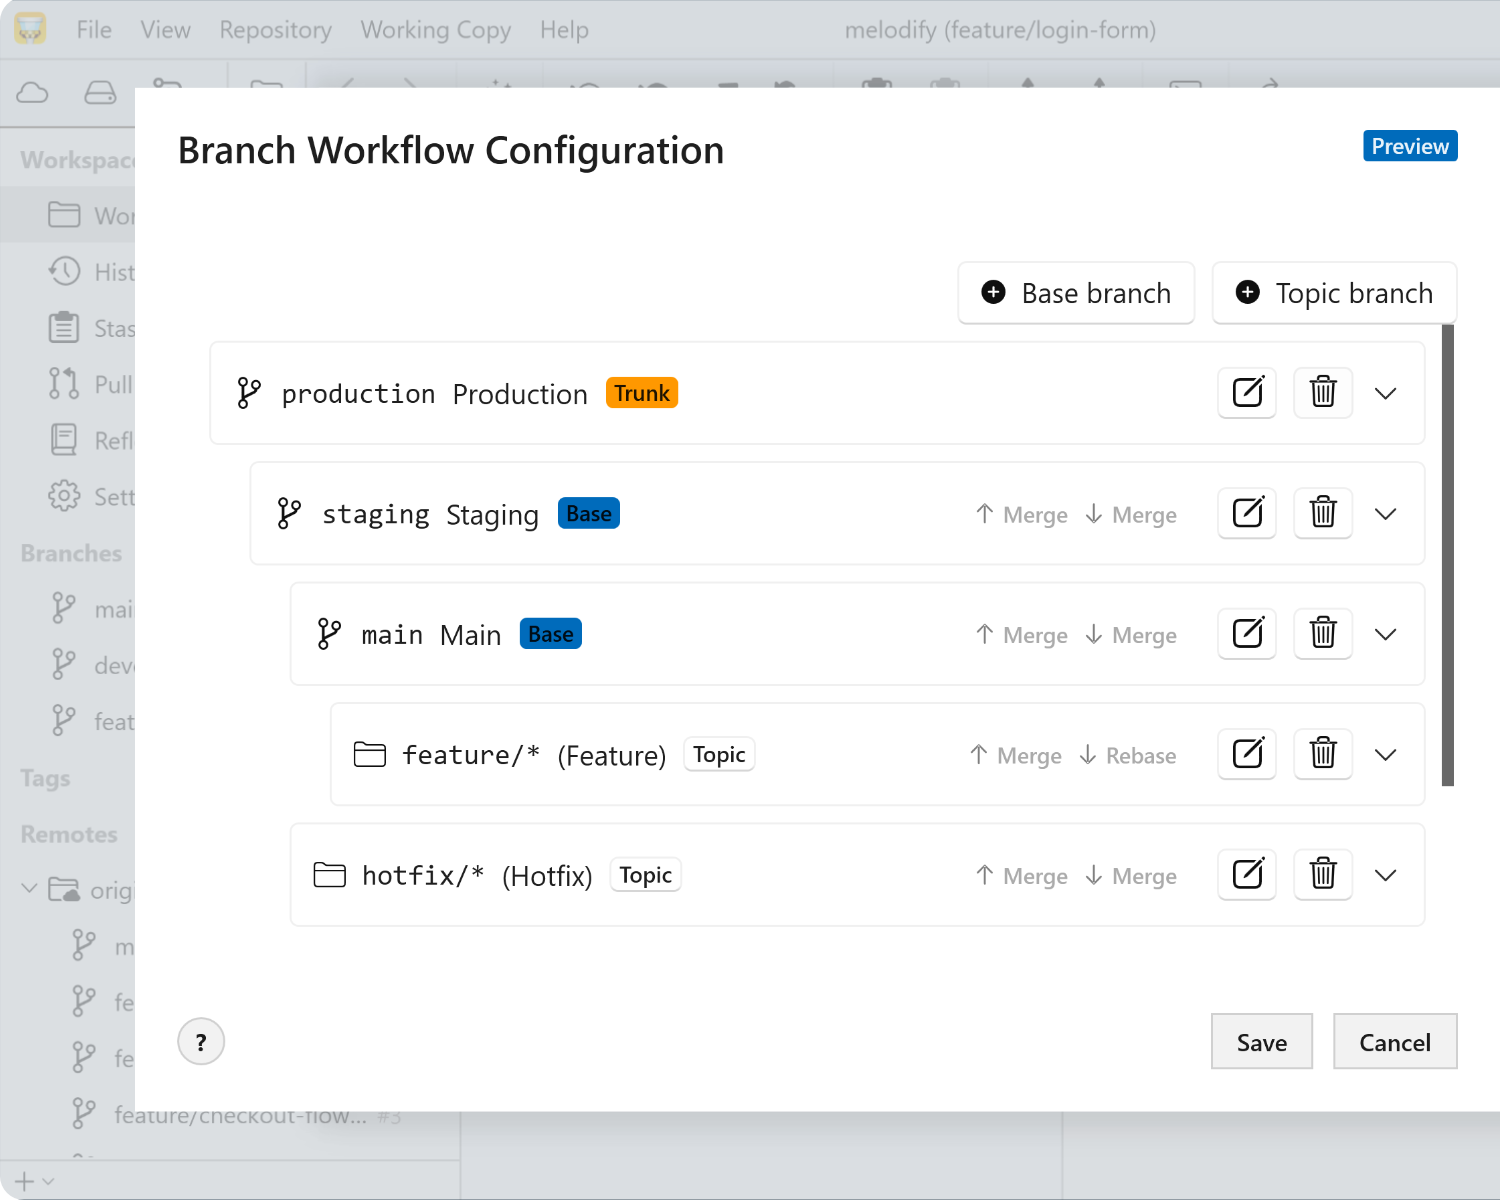Click the Base badge on main
This screenshot has width=1500, height=1200.
pyautogui.click(x=551, y=634)
